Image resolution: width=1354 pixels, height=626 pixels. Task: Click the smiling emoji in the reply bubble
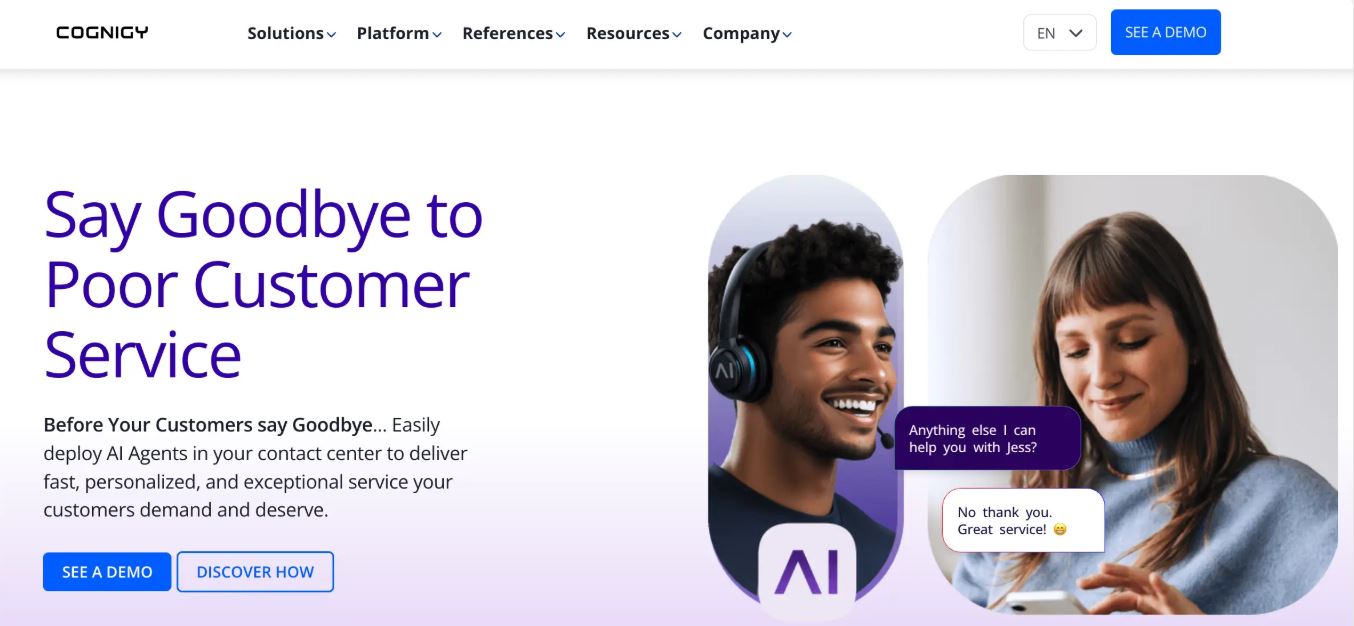[1060, 529]
